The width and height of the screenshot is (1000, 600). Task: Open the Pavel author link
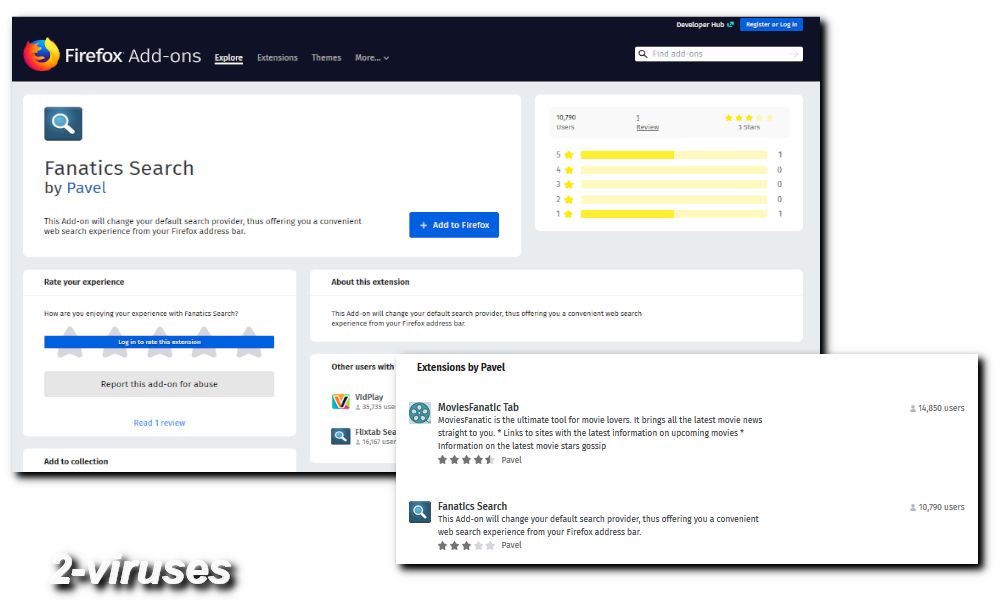(85, 188)
